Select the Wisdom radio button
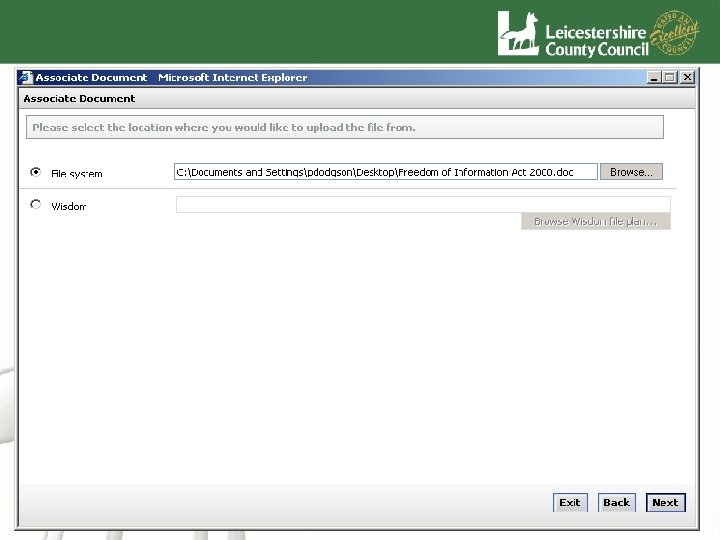Viewport: 720px width, 540px height. (35, 204)
